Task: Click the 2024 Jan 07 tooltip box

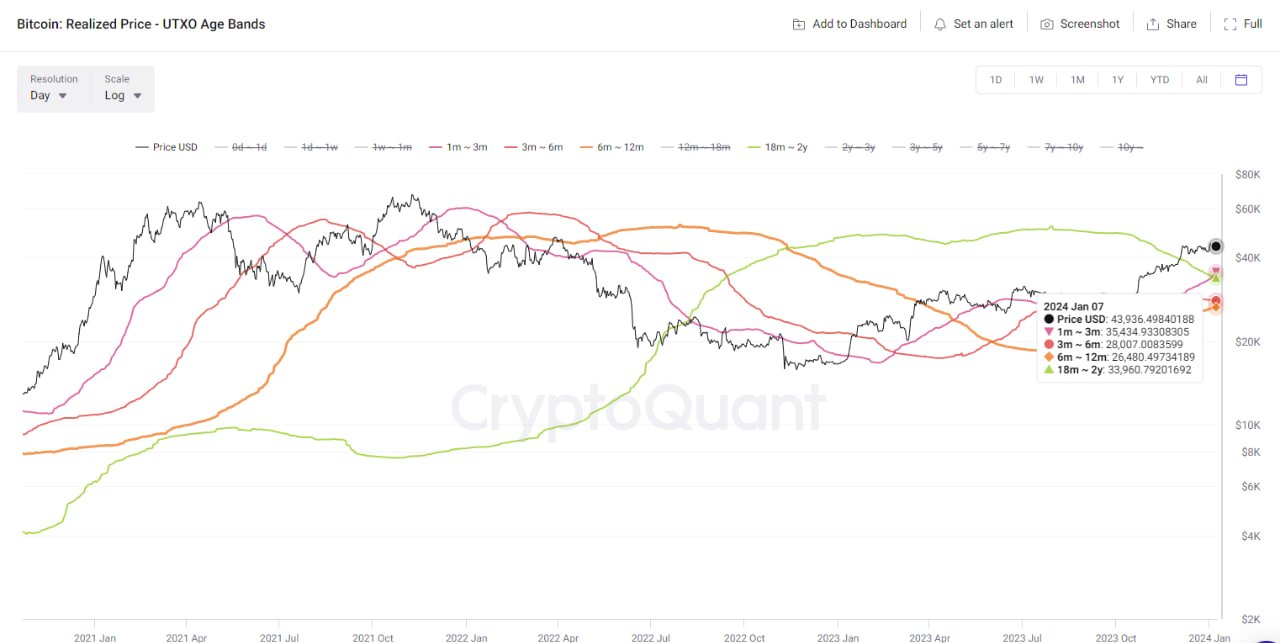Action: pyautogui.click(x=1119, y=339)
